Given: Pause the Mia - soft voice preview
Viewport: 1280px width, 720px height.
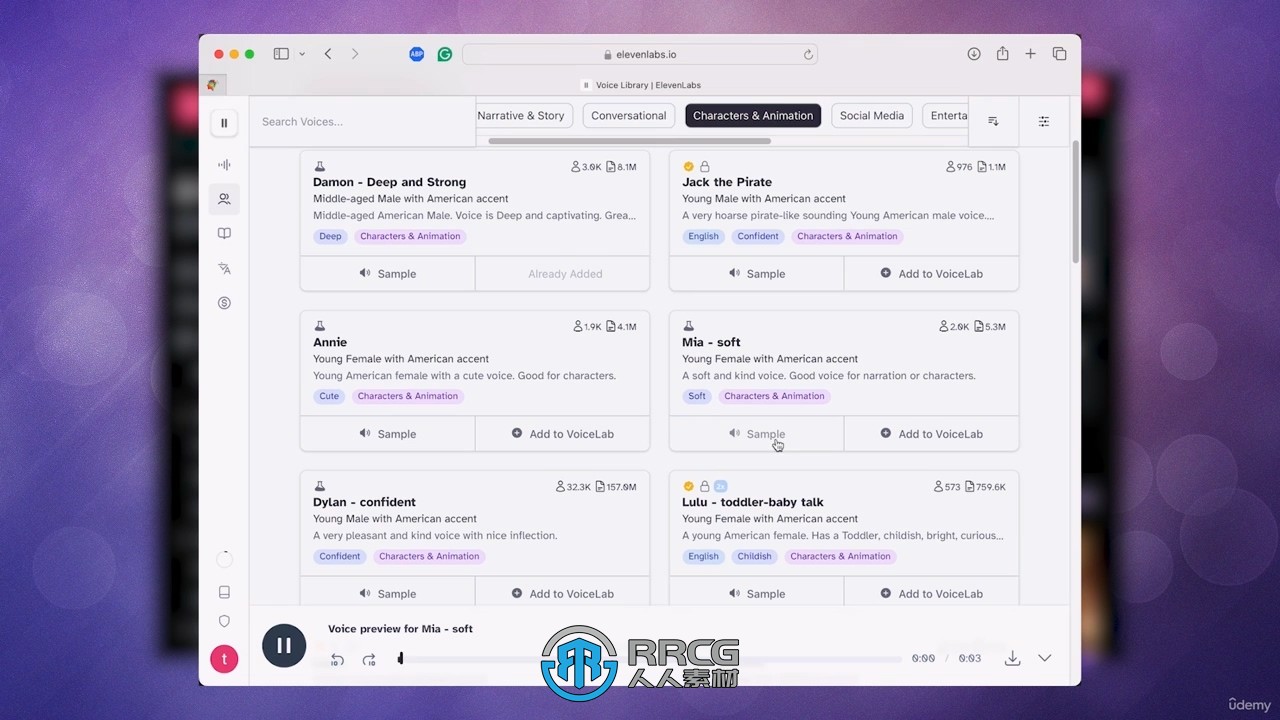Looking at the screenshot, I should (284, 646).
